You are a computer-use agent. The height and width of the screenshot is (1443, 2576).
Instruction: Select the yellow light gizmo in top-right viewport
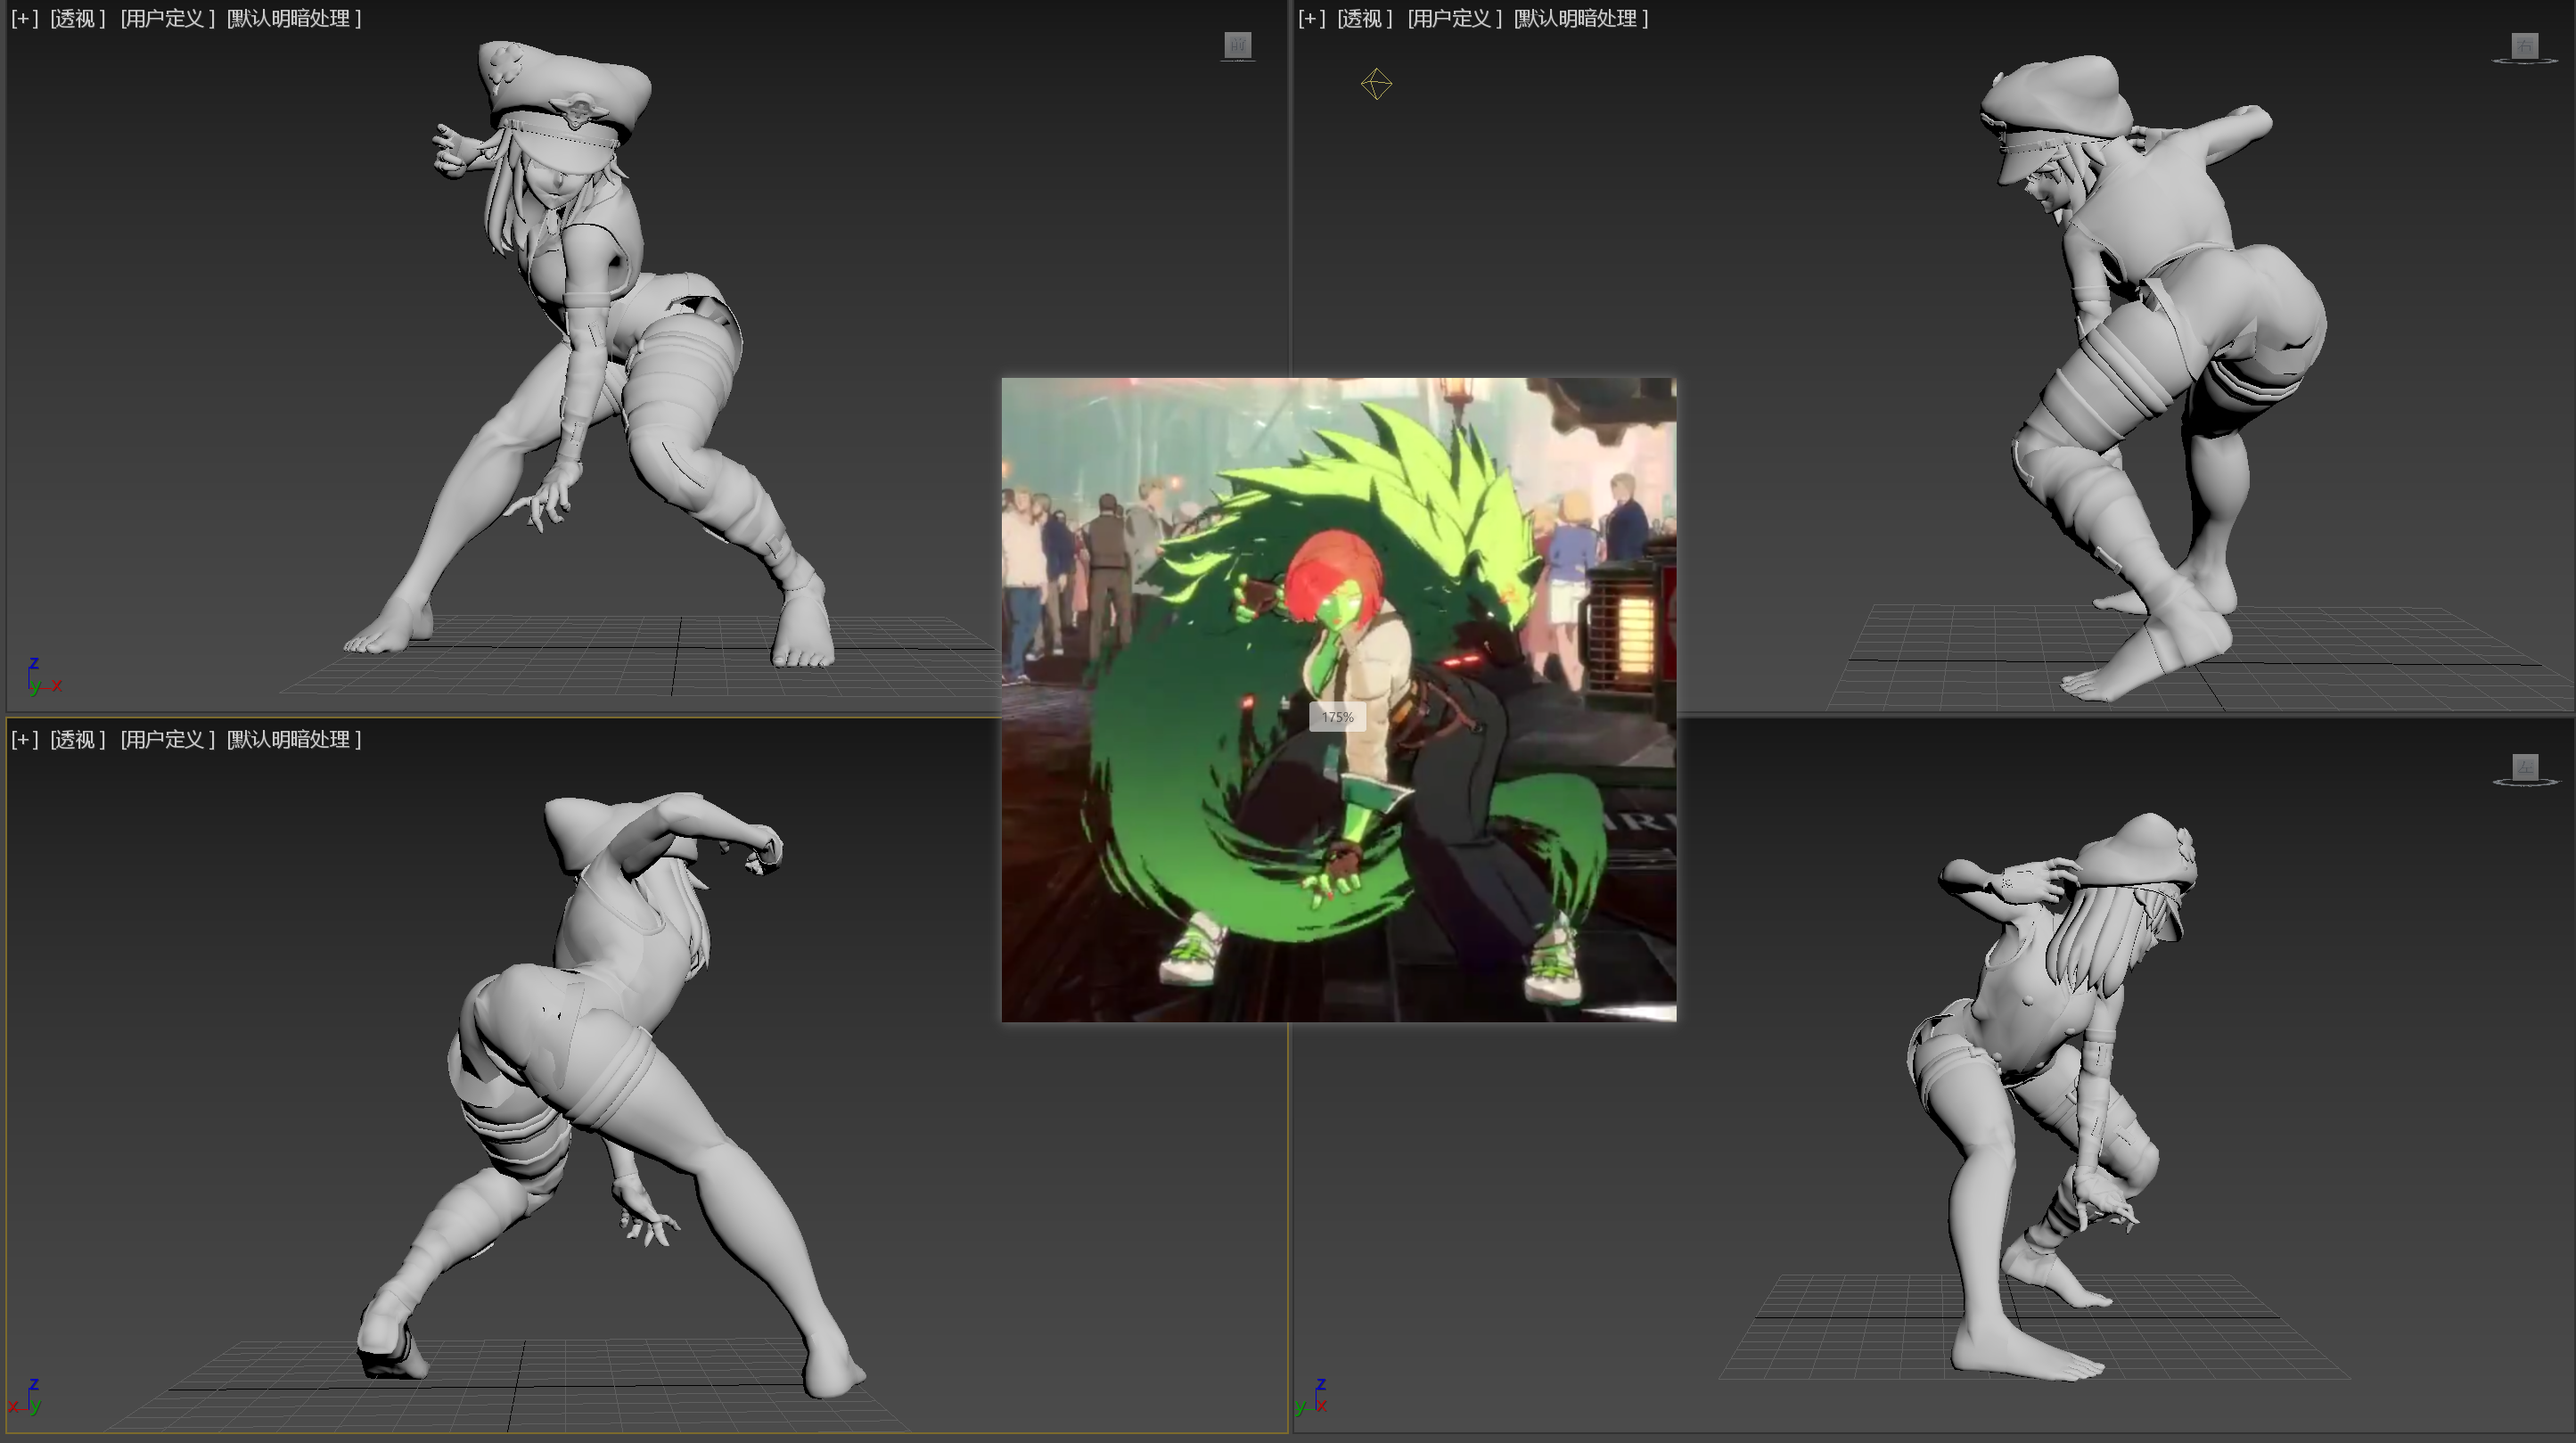point(1376,84)
